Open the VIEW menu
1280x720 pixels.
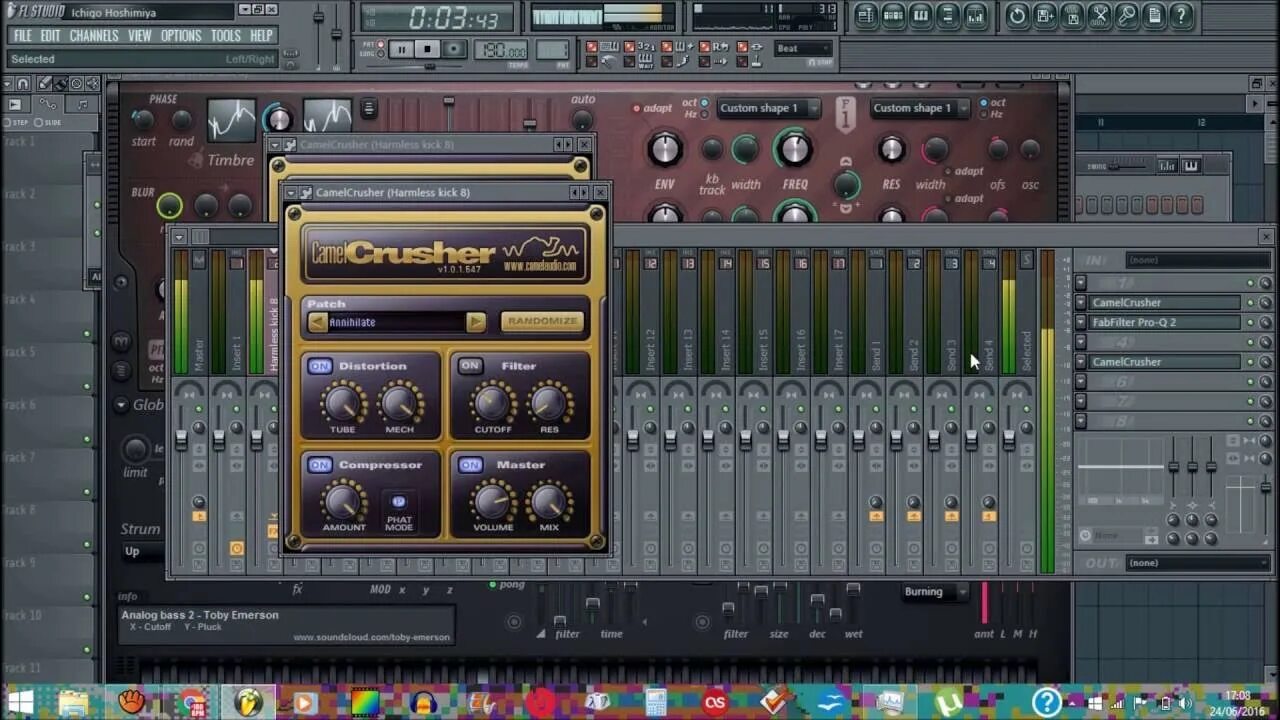[x=140, y=36]
